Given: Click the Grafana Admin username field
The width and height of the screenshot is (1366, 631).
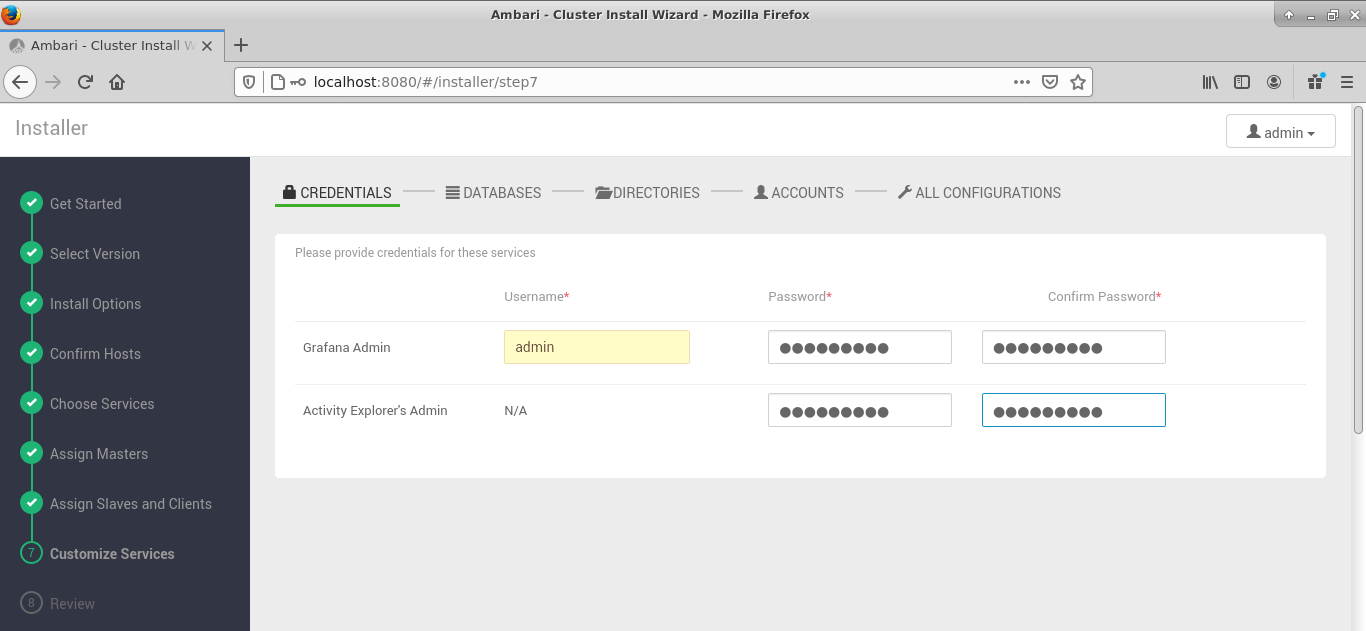Looking at the screenshot, I should (x=596, y=347).
